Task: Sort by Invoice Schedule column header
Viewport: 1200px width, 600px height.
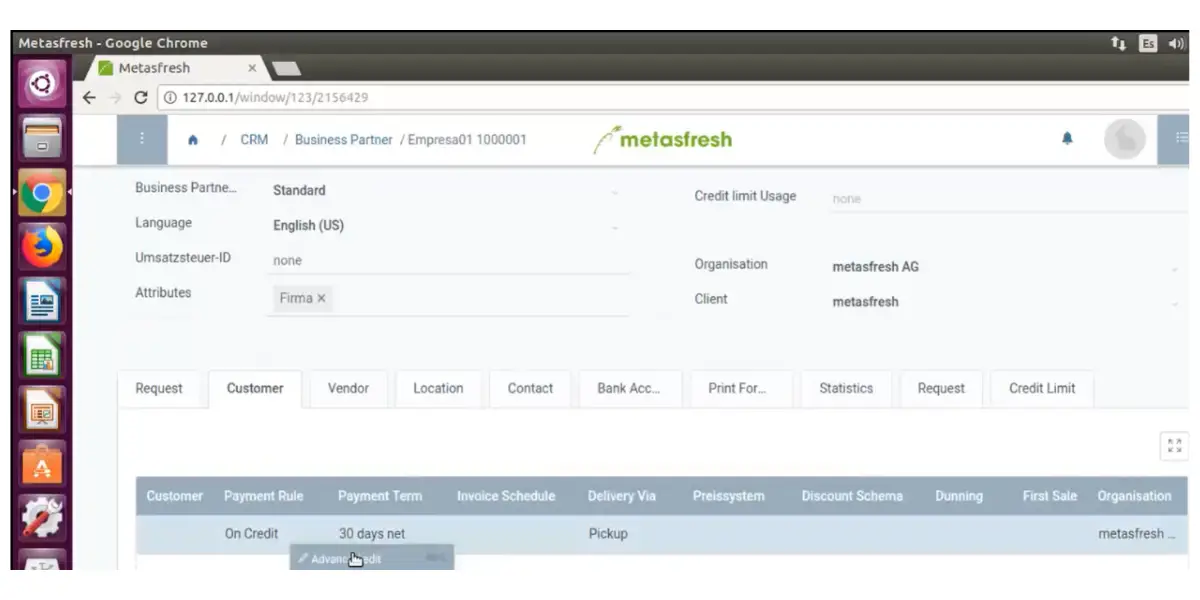Action: tap(506, 496)
